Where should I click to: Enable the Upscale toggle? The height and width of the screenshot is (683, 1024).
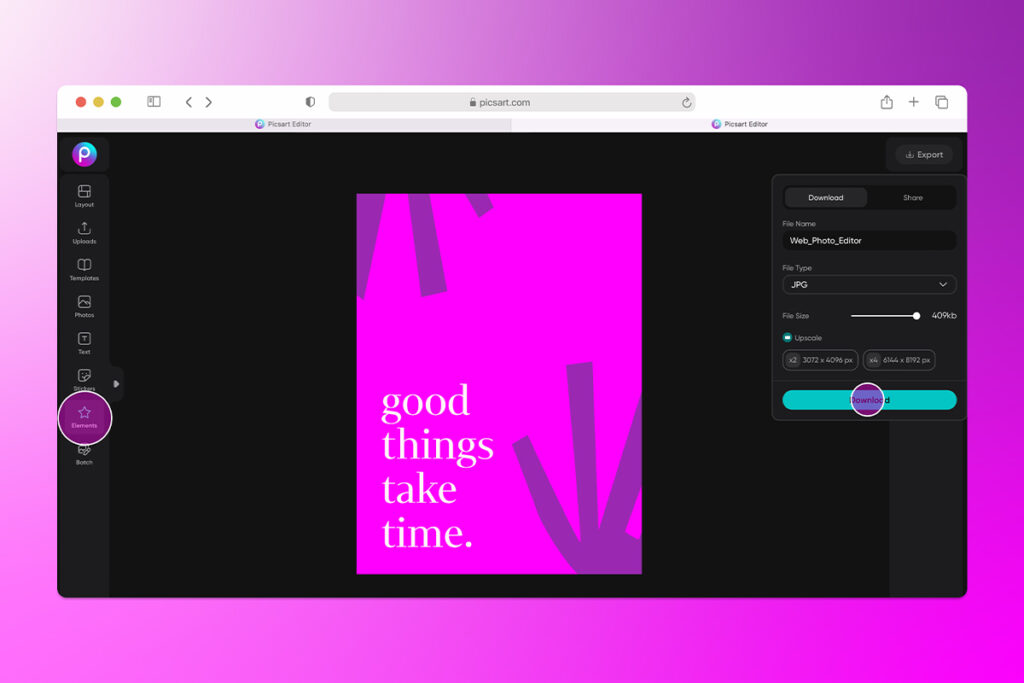pyautogui.click(x=788, y=337)
